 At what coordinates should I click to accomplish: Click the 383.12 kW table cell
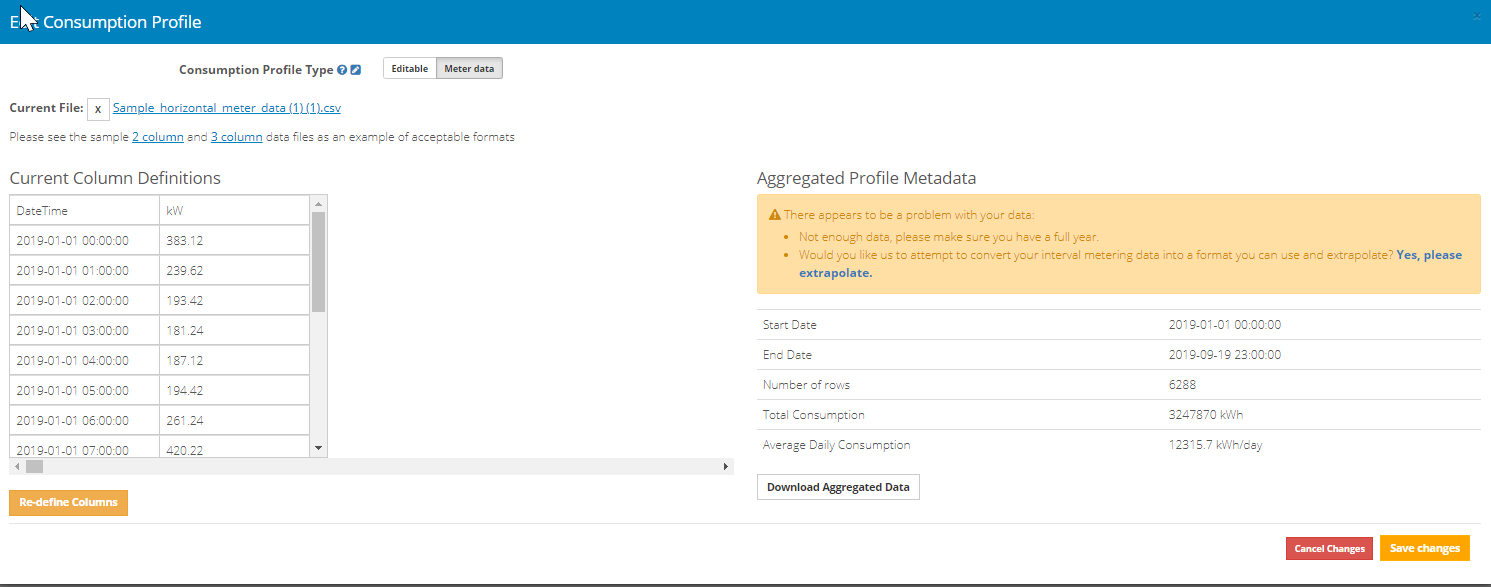234,241
